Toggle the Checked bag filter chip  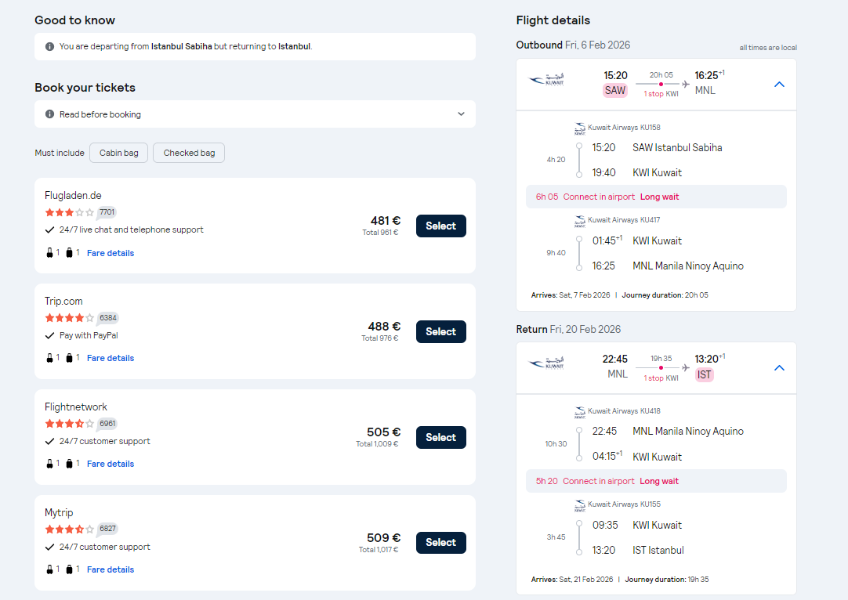point(189,153)
